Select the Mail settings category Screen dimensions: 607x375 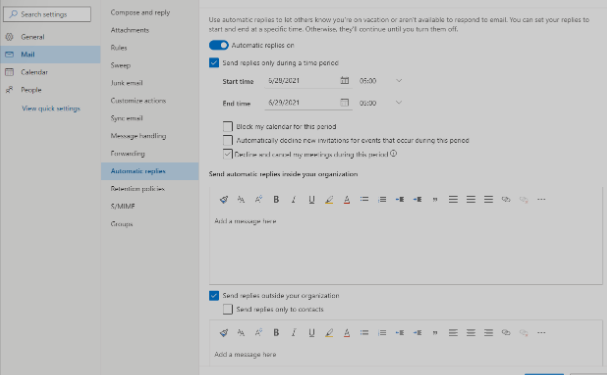click(x=50, y=55)
